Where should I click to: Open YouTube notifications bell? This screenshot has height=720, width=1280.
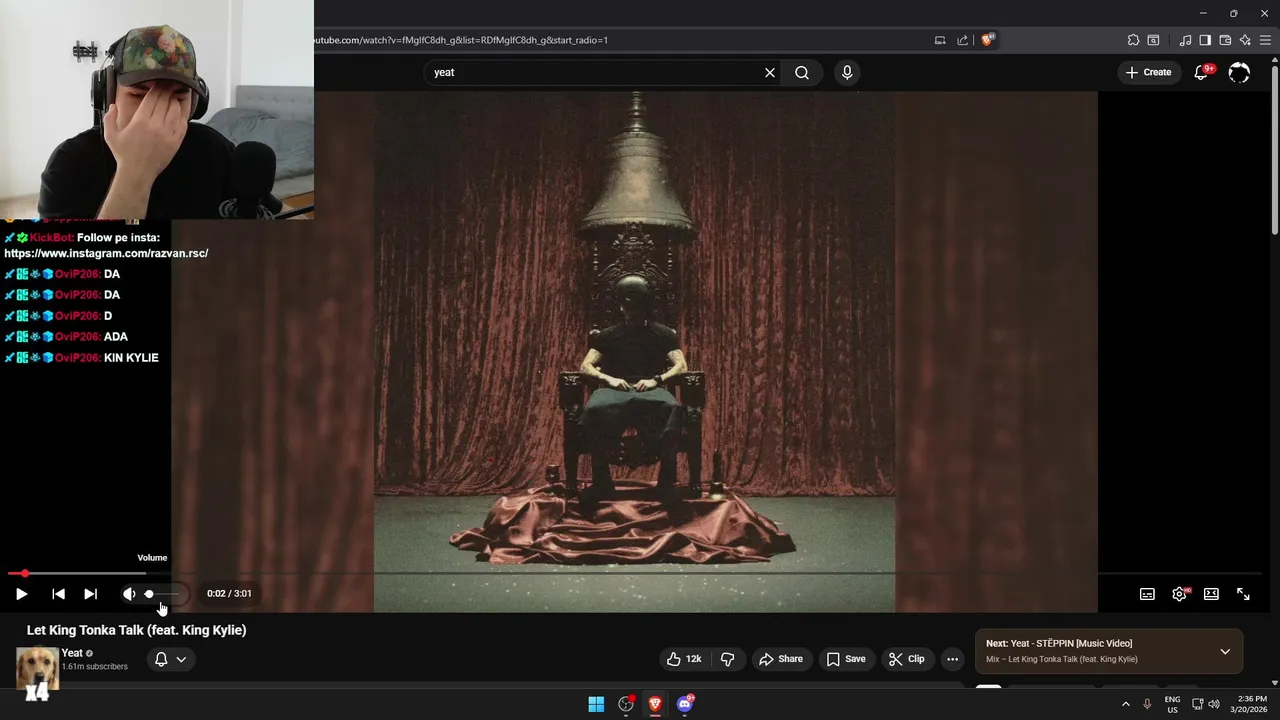click(1202, 72)
